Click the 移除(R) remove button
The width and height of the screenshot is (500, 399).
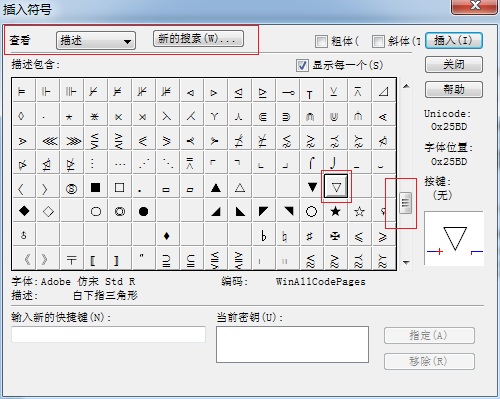click(429, 361)
